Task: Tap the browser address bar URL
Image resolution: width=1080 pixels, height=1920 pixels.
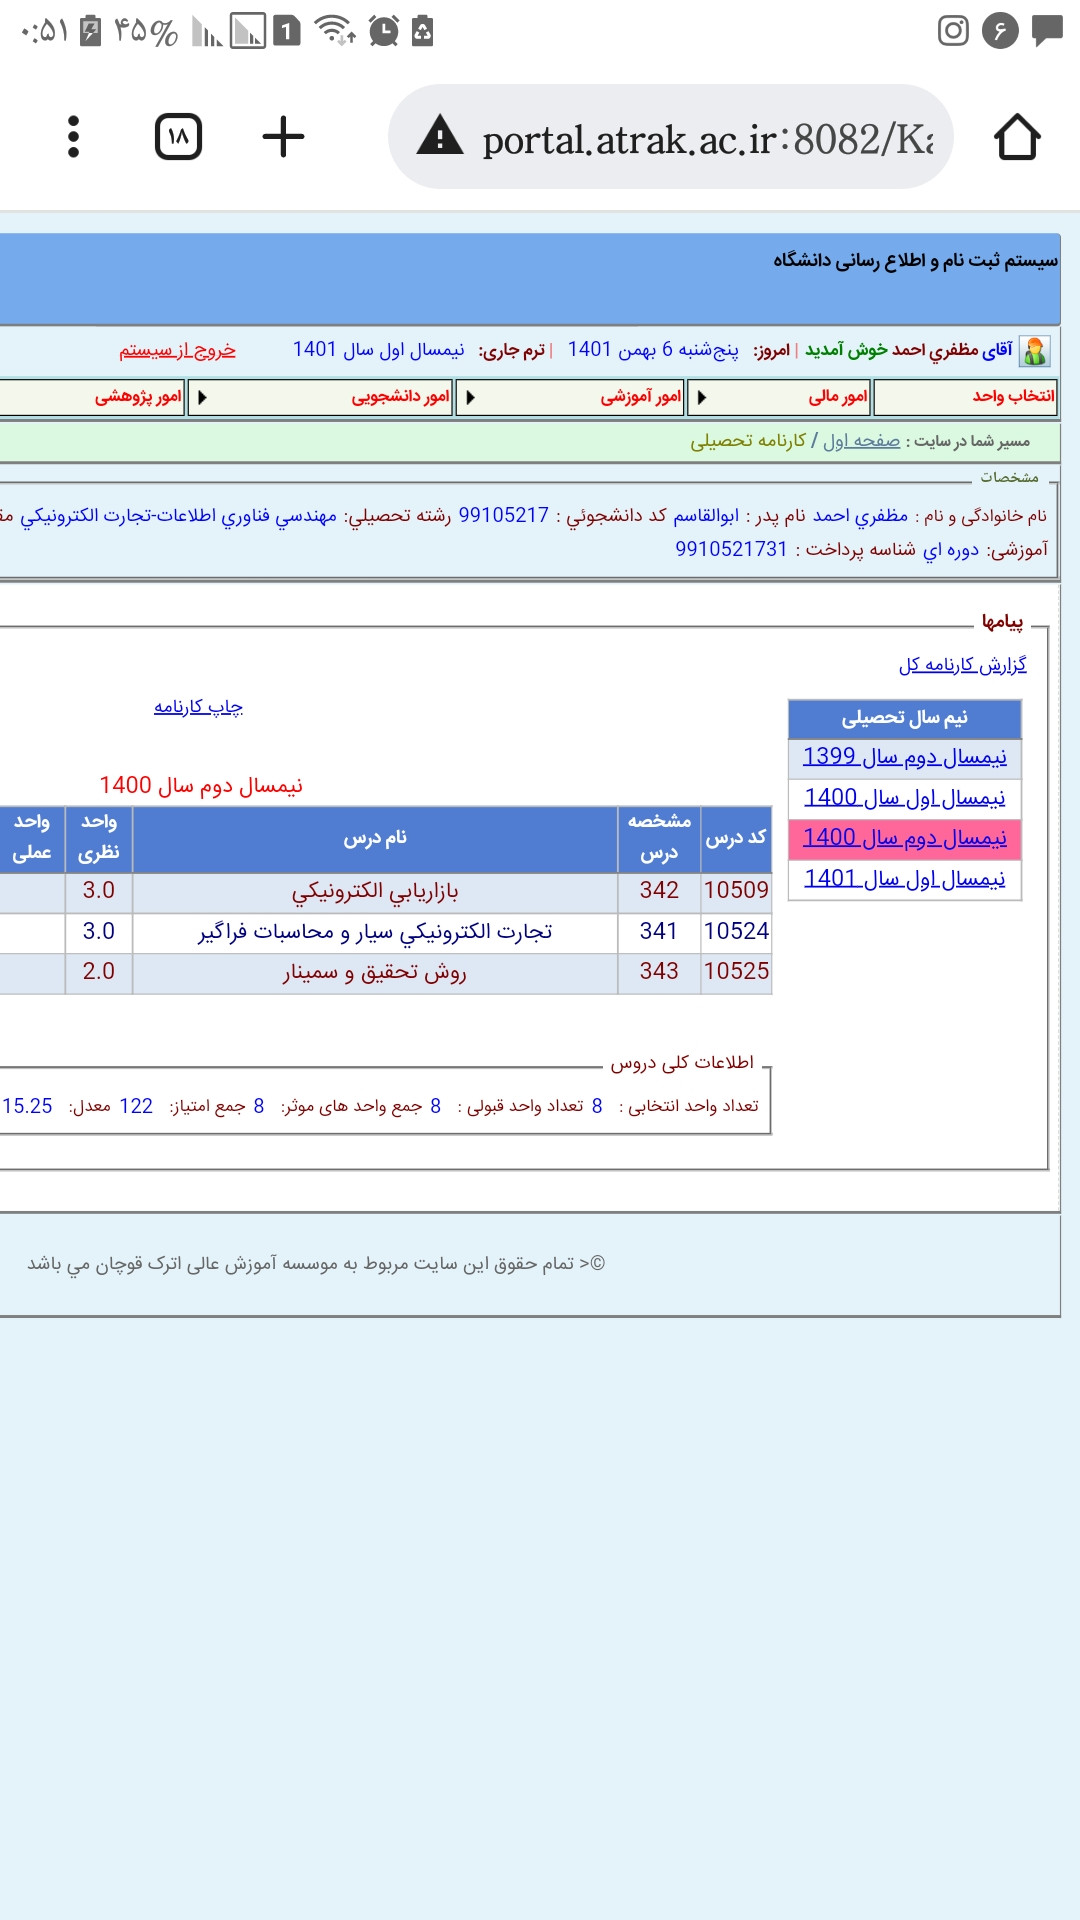Action: pyautogui.click(x=707, y=139)
